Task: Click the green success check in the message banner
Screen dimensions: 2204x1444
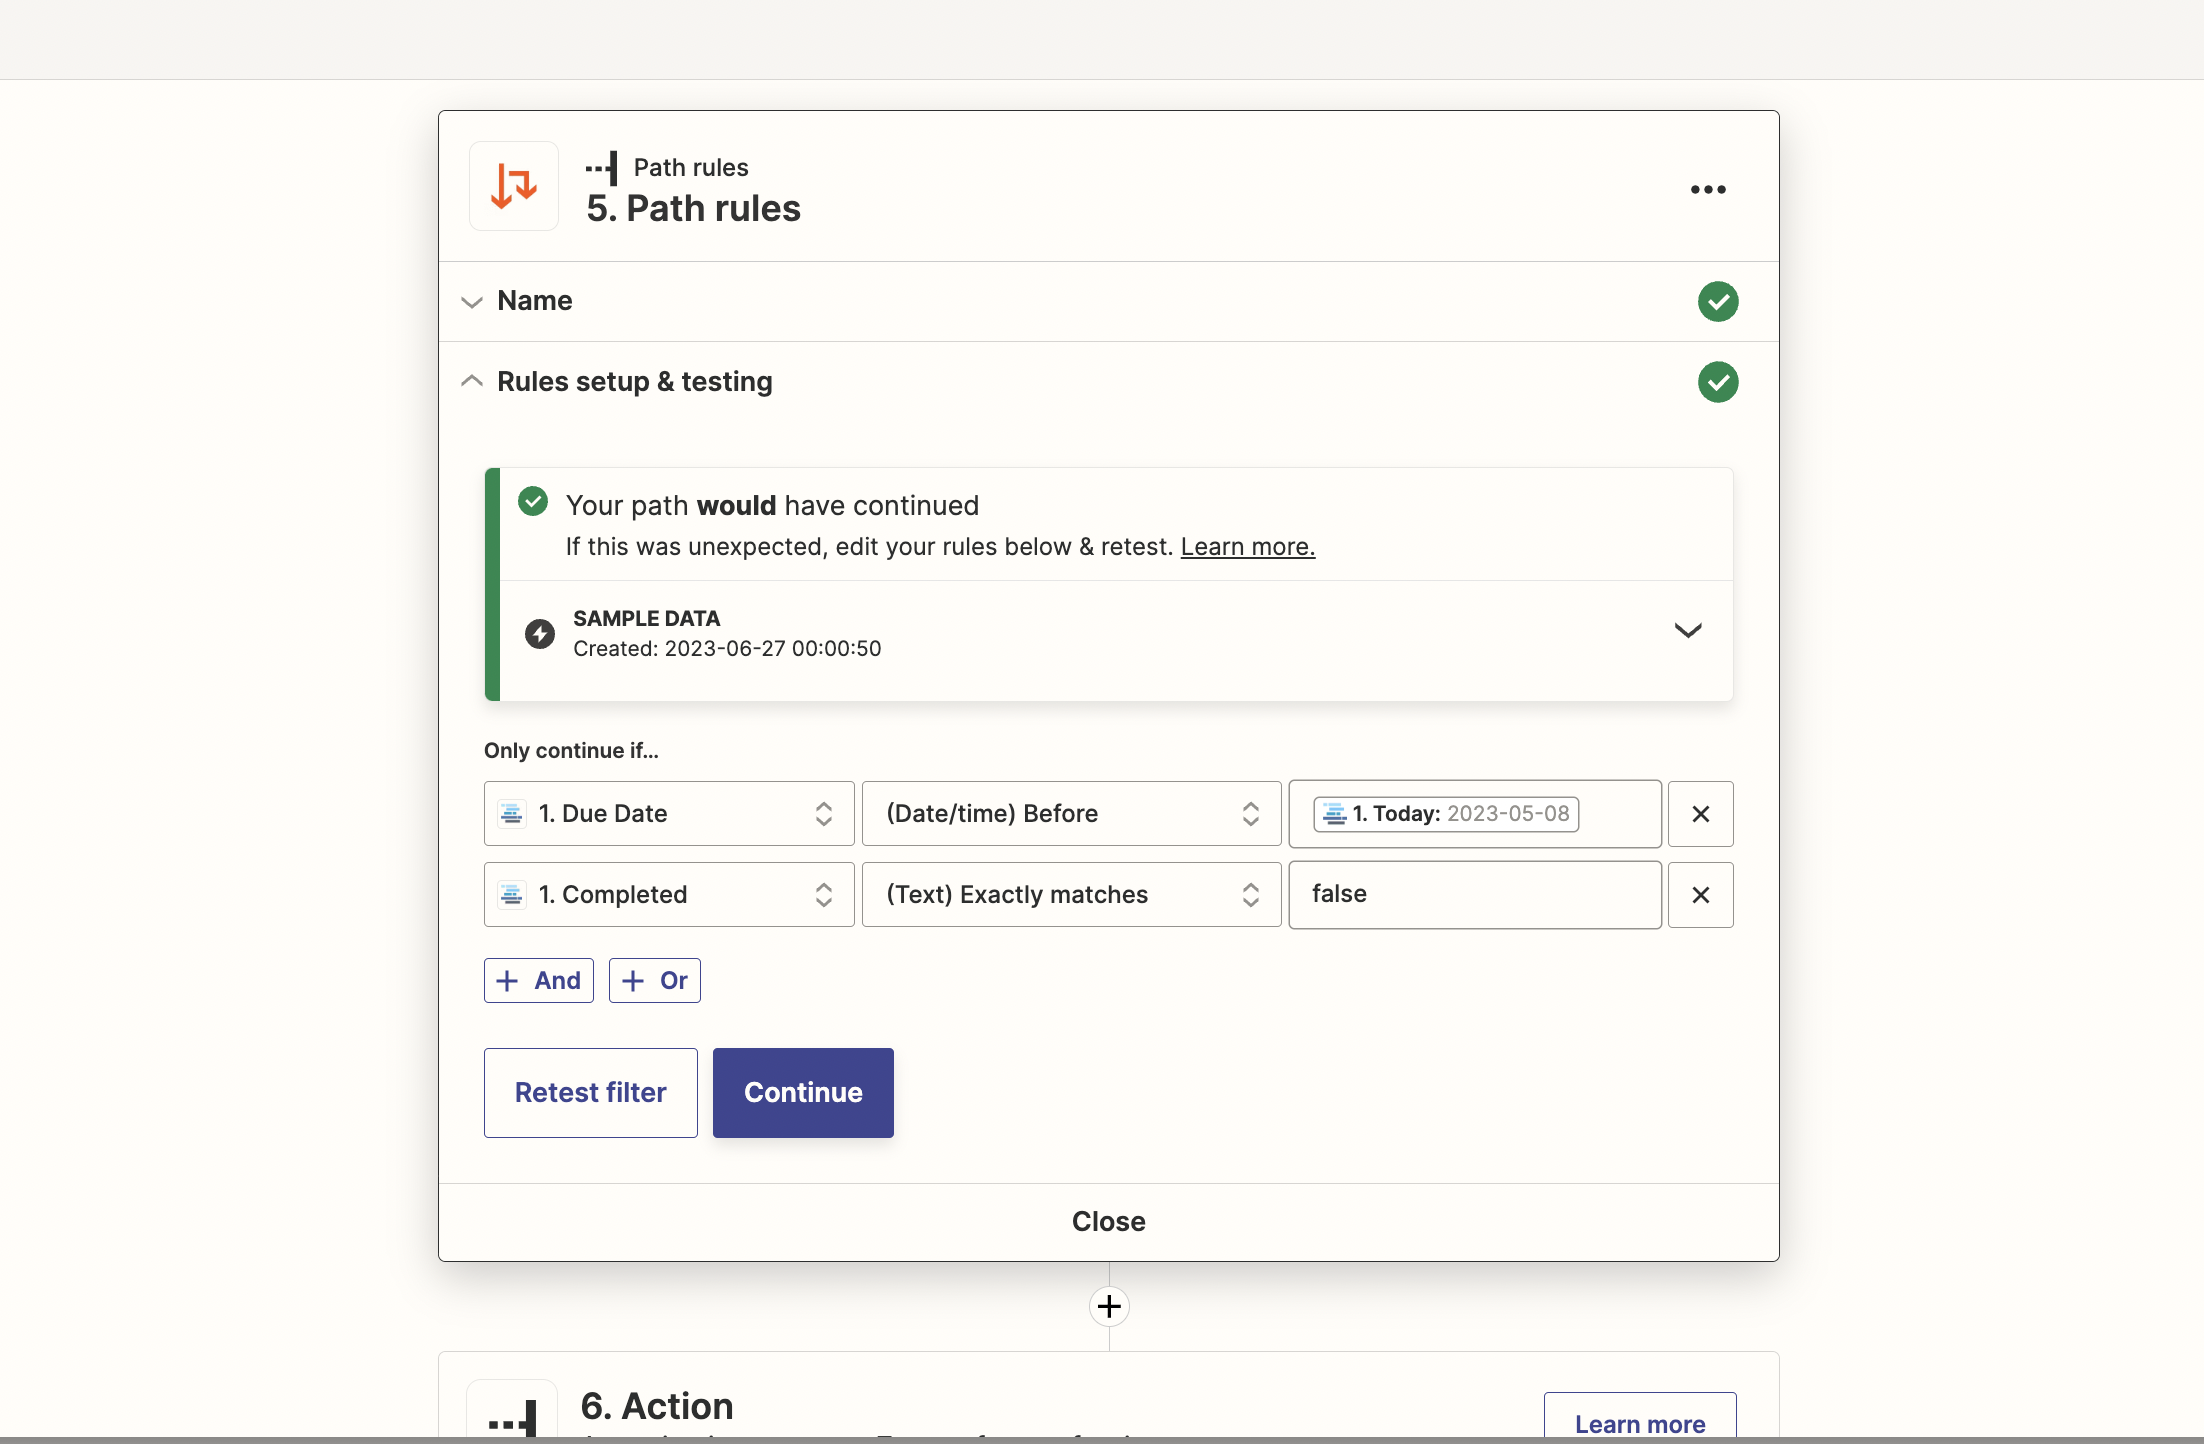Action: pos(533,501)
